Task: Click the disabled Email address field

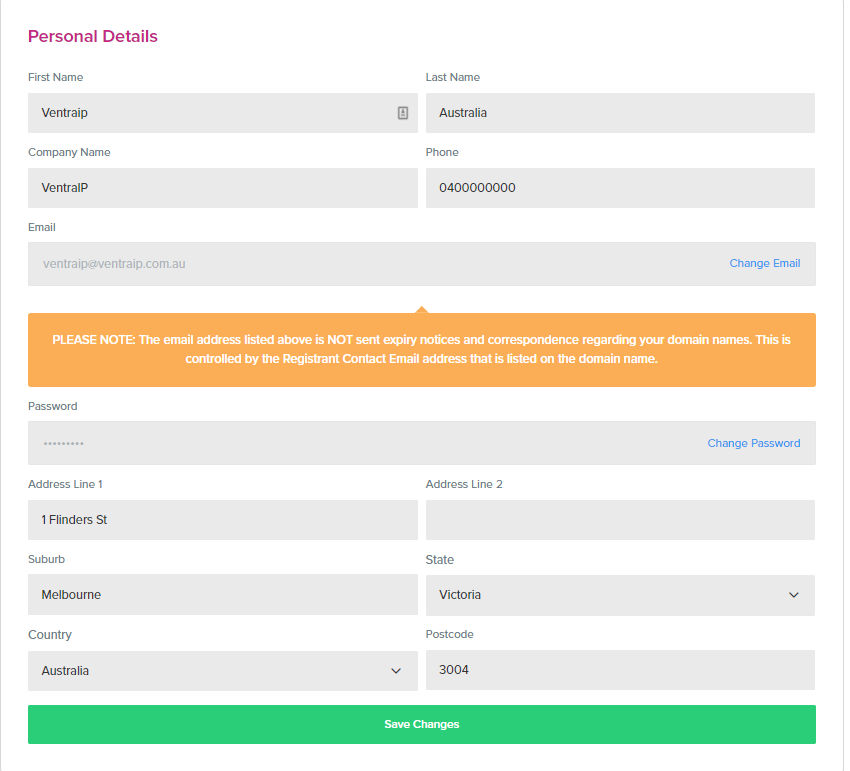Action: tap(422, 264)
